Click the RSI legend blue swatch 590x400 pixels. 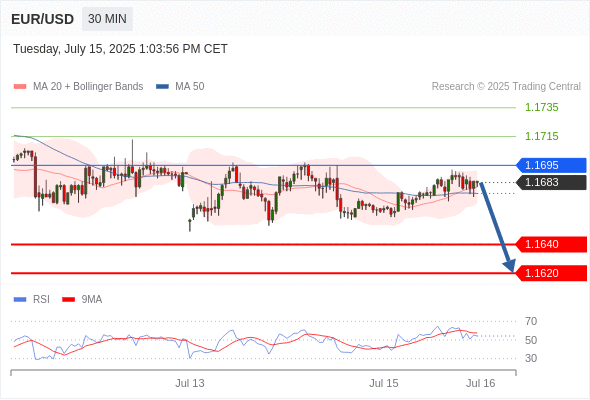[20, 300]
